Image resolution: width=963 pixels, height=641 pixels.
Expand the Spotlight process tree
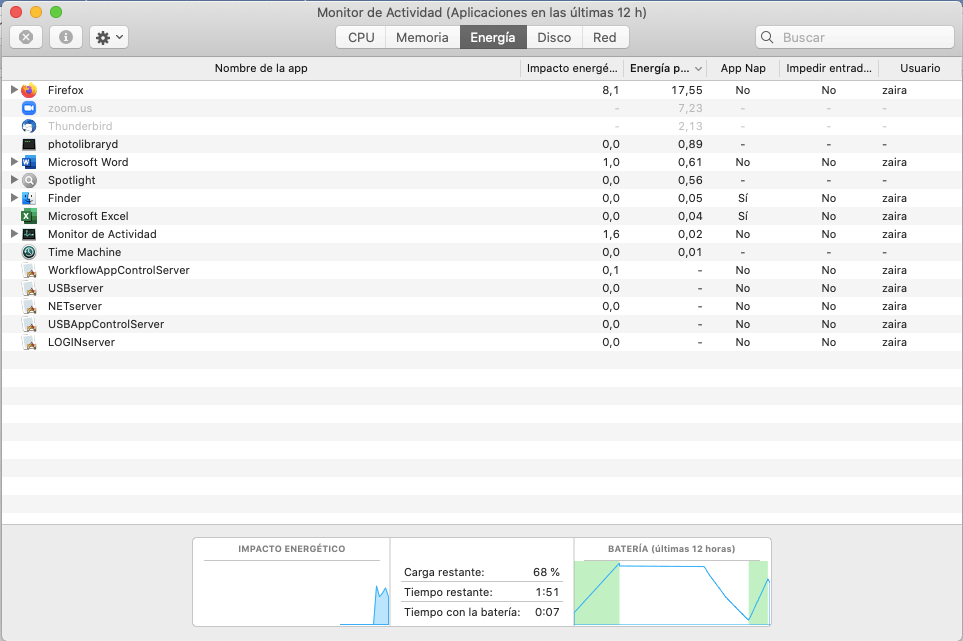click(14, 180)
